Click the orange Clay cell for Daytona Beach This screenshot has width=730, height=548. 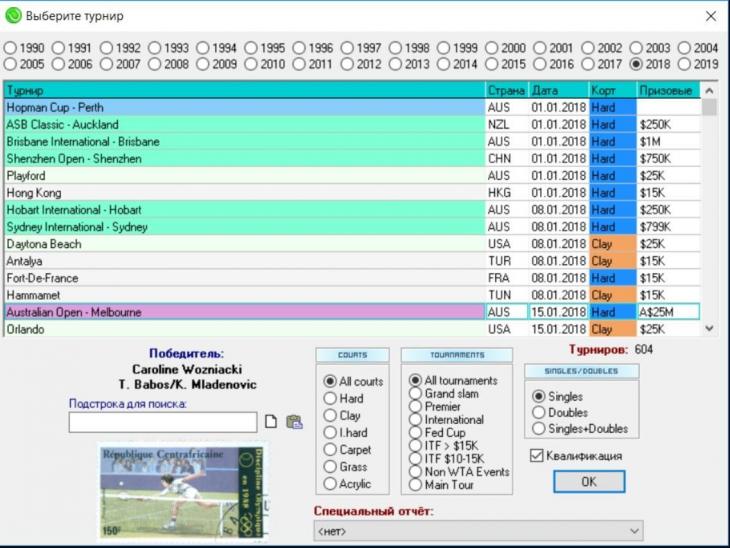pos(612,244)
